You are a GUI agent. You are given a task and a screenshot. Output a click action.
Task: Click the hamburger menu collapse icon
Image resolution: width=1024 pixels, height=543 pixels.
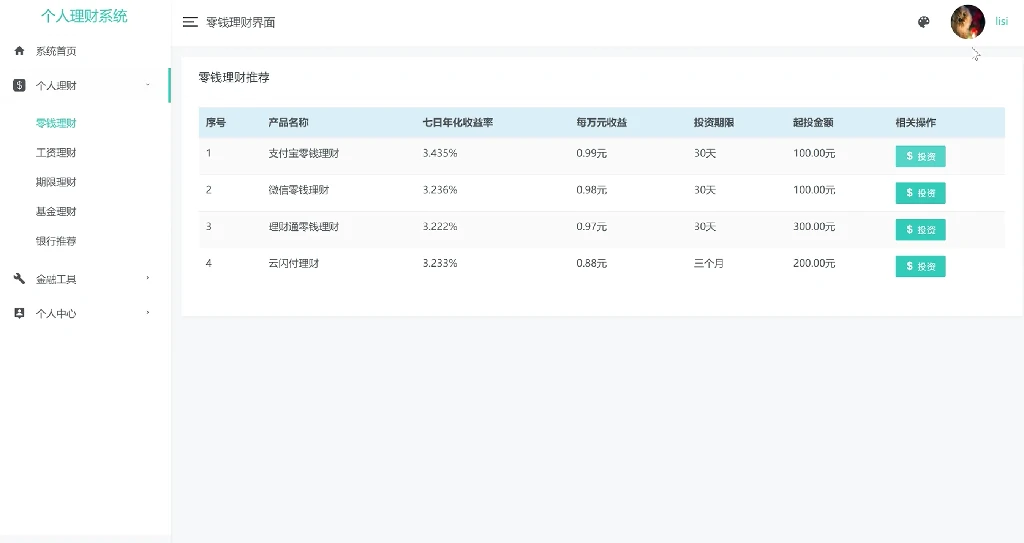coord(190,22)
